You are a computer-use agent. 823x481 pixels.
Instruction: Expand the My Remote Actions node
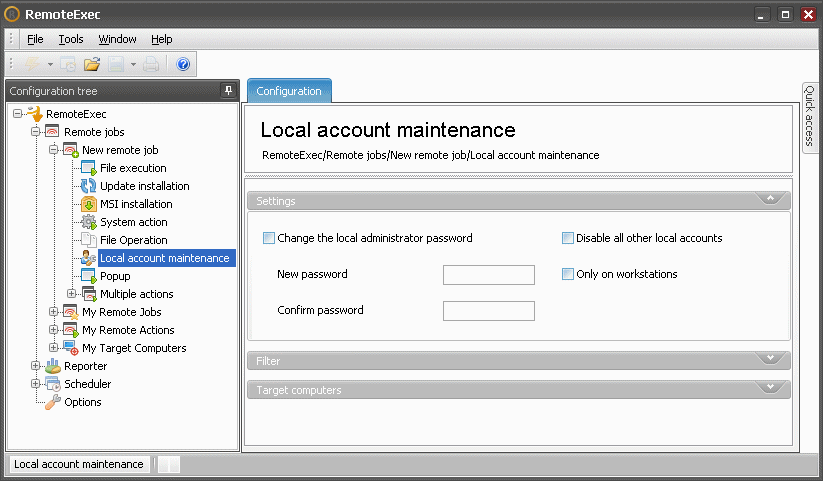tap(54, 329)
